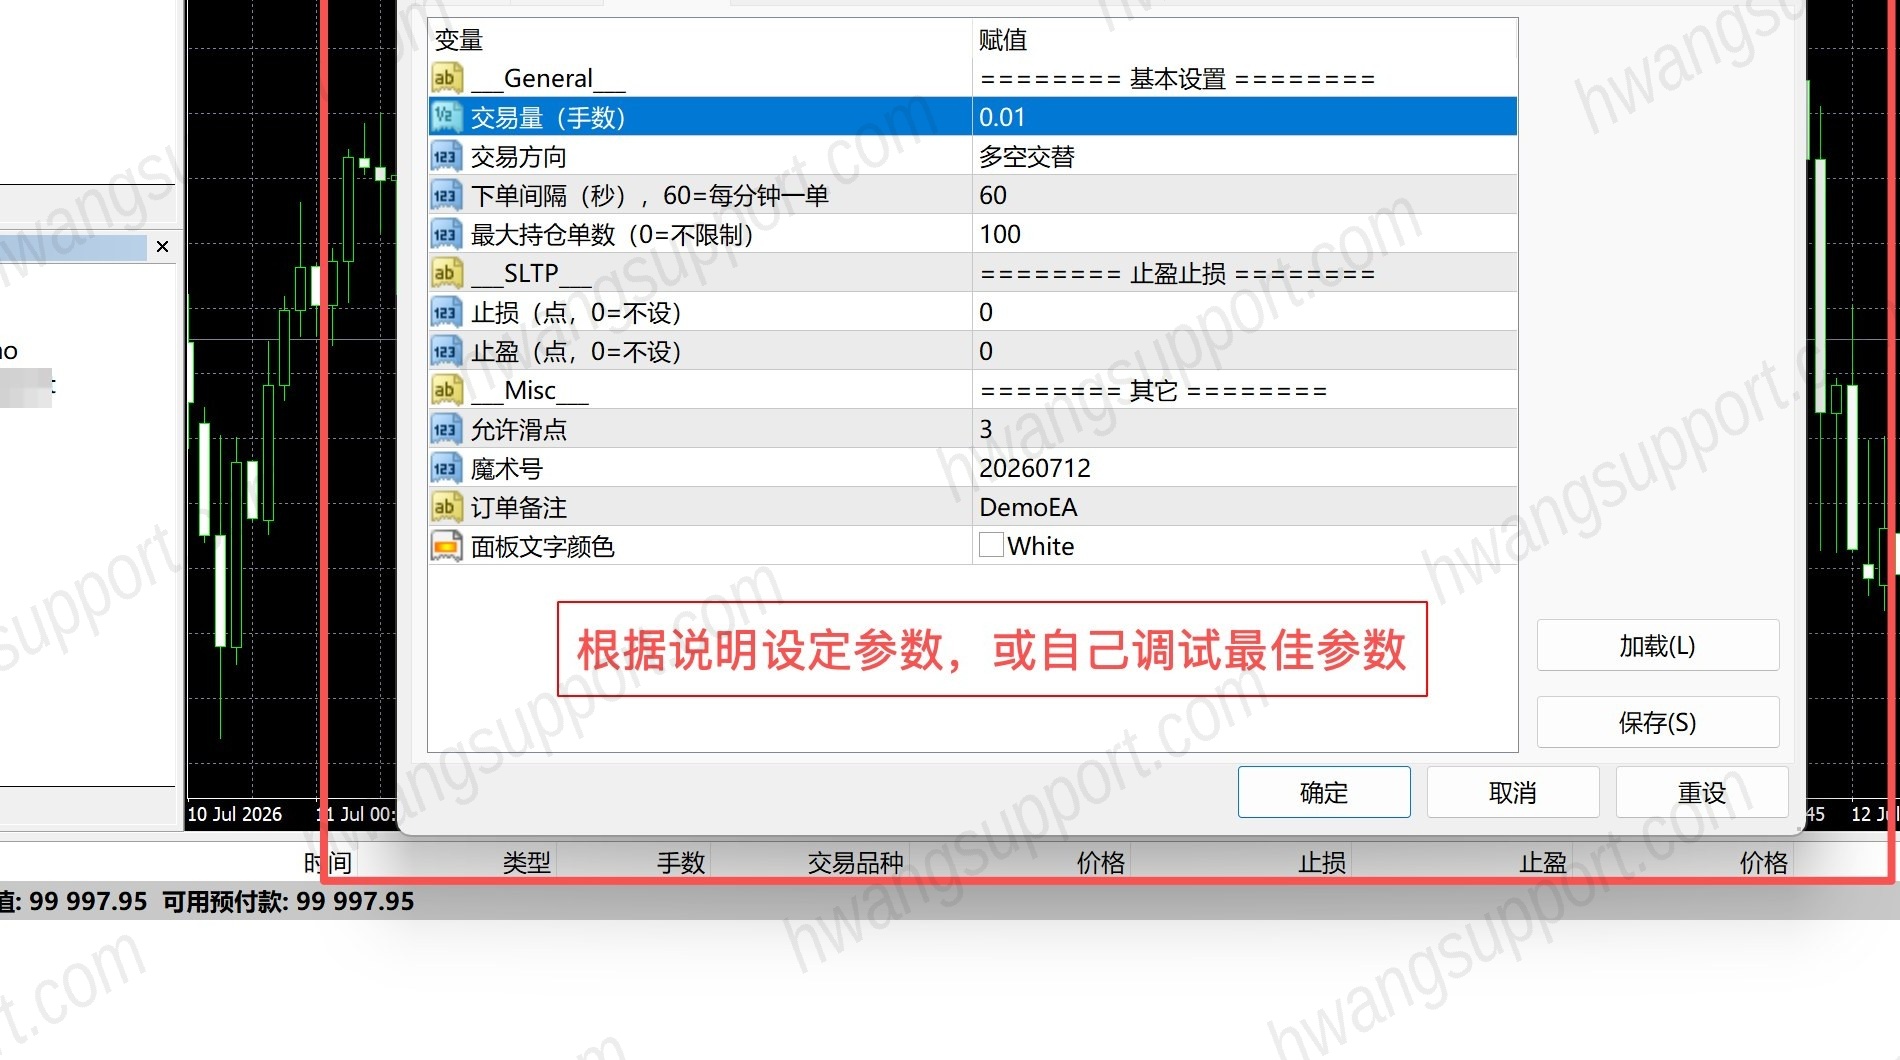The image size is (1900, 1060).
Task: Click the color icon beside 面板文字颜色
Action: pyautogui.click(x=446, y=546)
